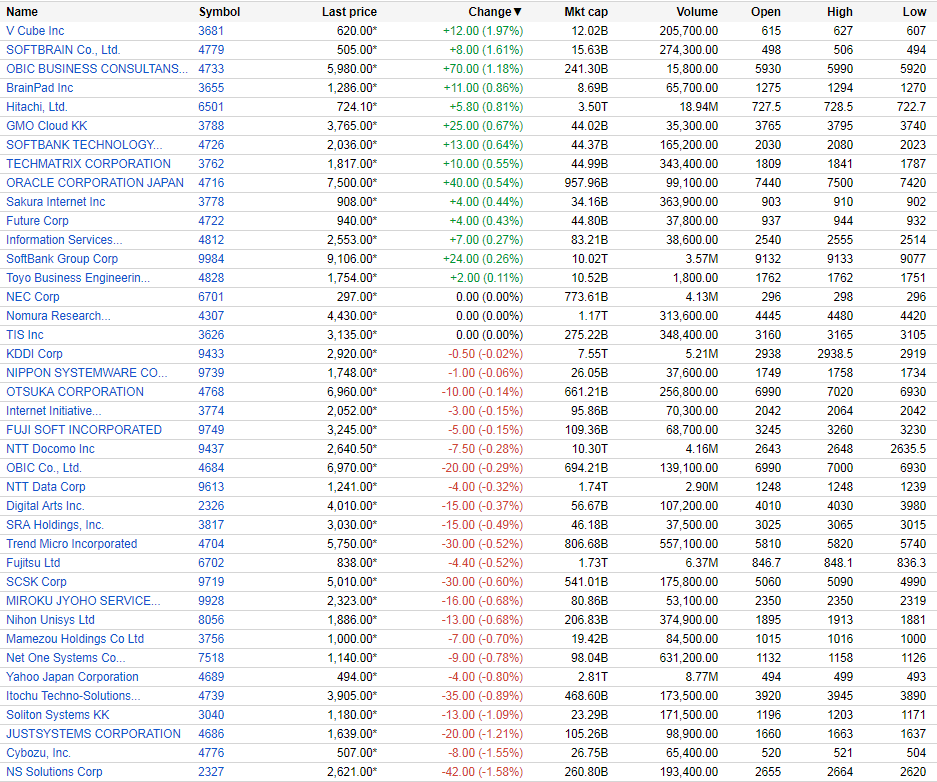Open the V Cube Inc stock link

click(x=35, y=31)
